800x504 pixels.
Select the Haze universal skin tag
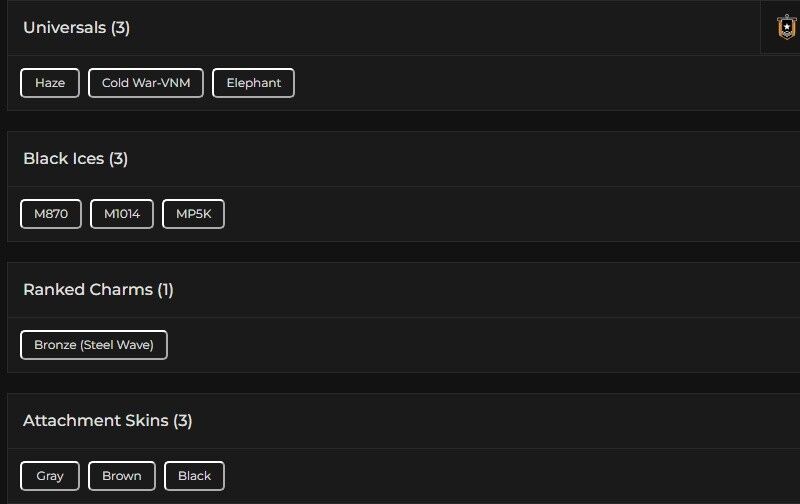[x=50, y=83]
